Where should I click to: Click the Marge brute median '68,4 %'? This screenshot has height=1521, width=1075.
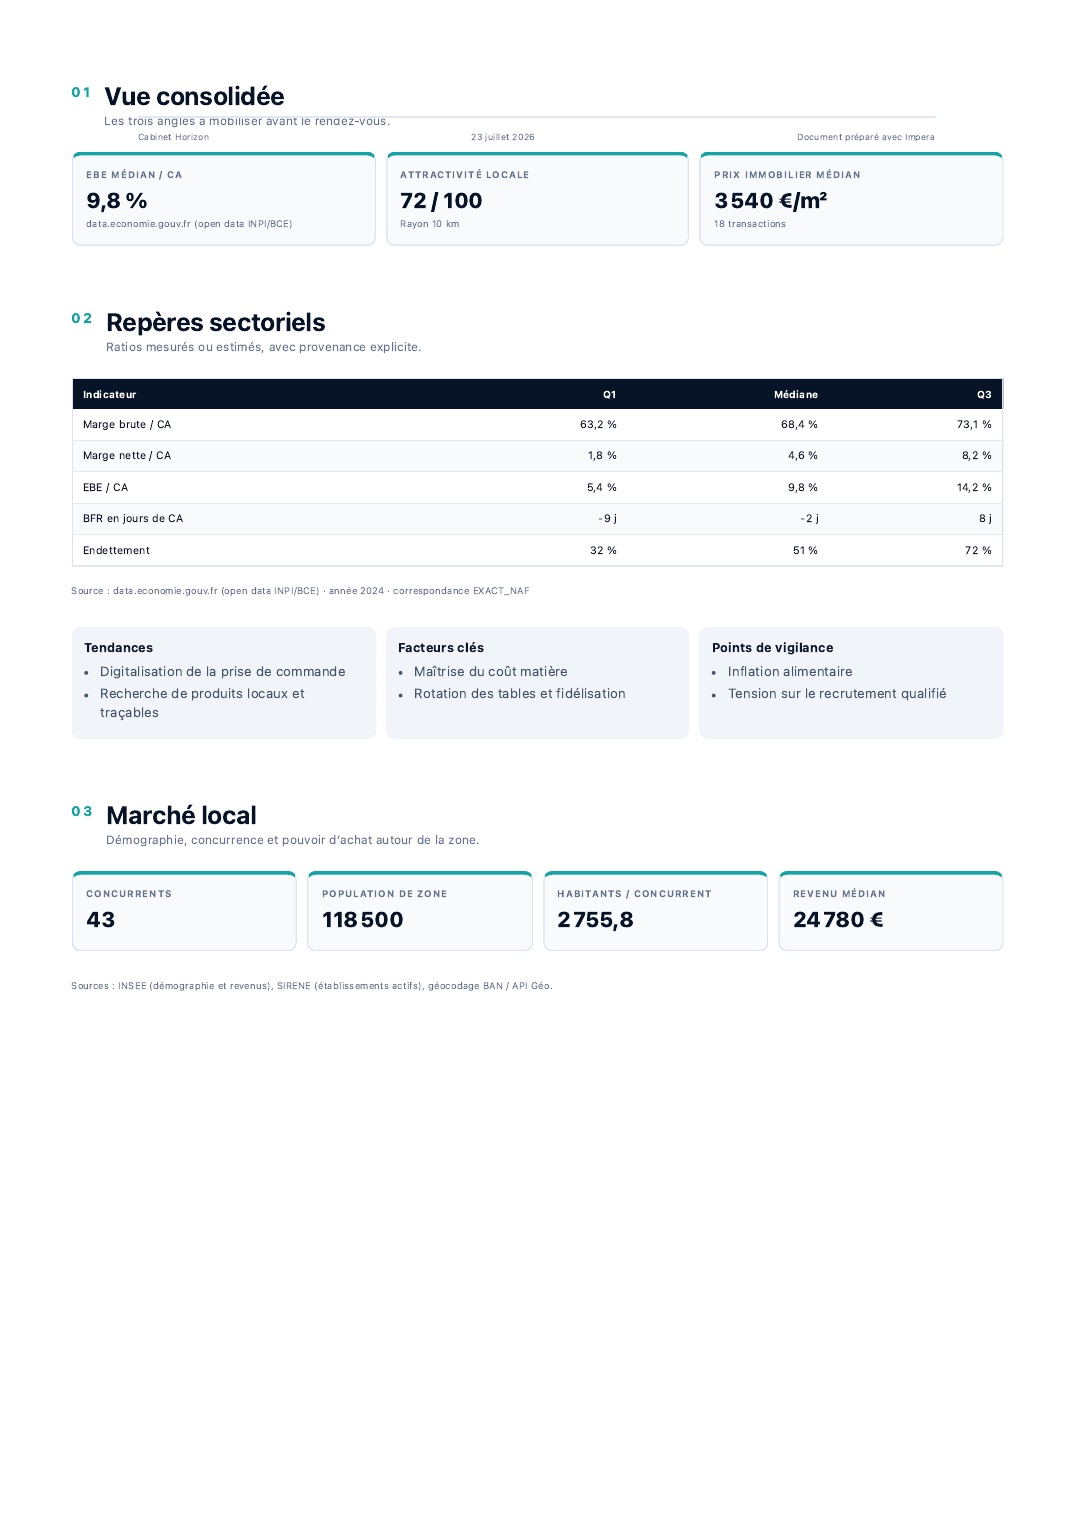[799, 425]
